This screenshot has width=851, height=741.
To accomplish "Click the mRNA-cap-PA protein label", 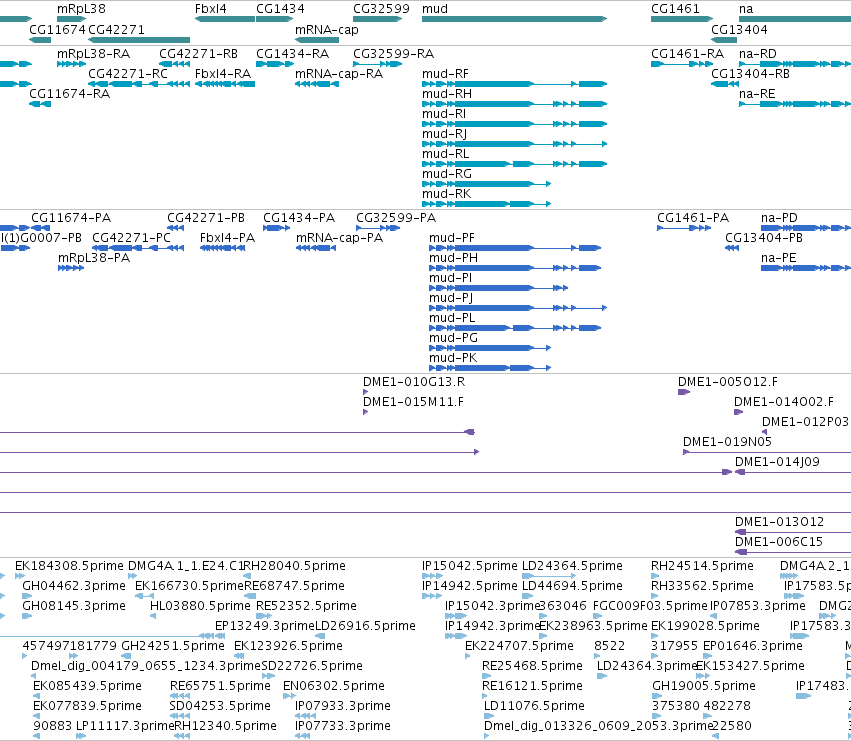I will 339,238.
